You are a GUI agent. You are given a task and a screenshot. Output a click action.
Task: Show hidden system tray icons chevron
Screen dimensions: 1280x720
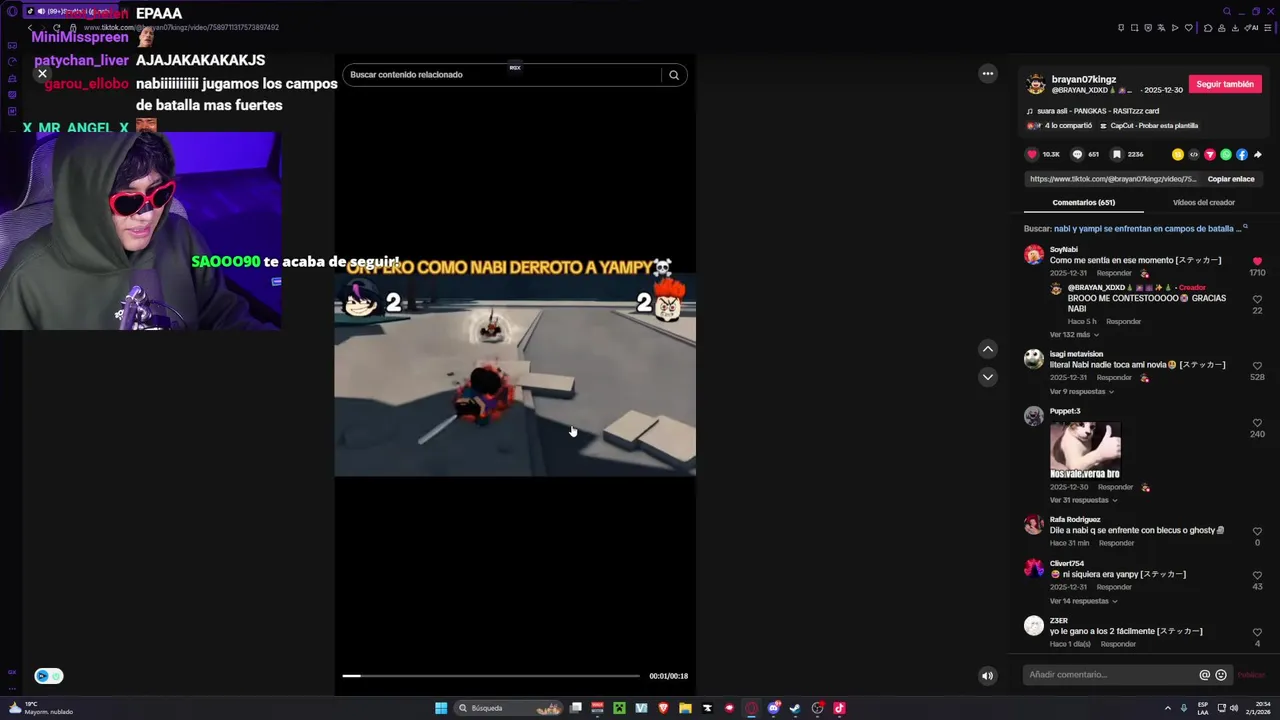pos(1169,708)
